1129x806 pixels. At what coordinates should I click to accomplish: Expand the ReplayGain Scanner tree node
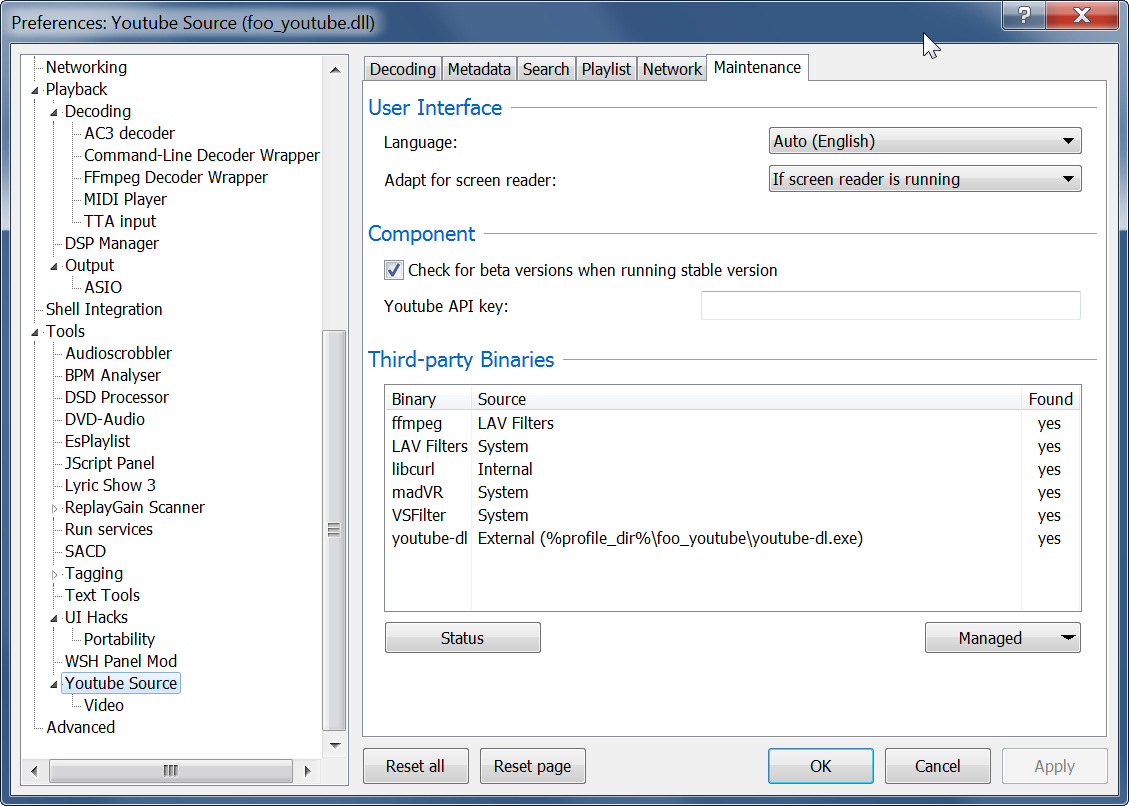click(x=55, y=508)
